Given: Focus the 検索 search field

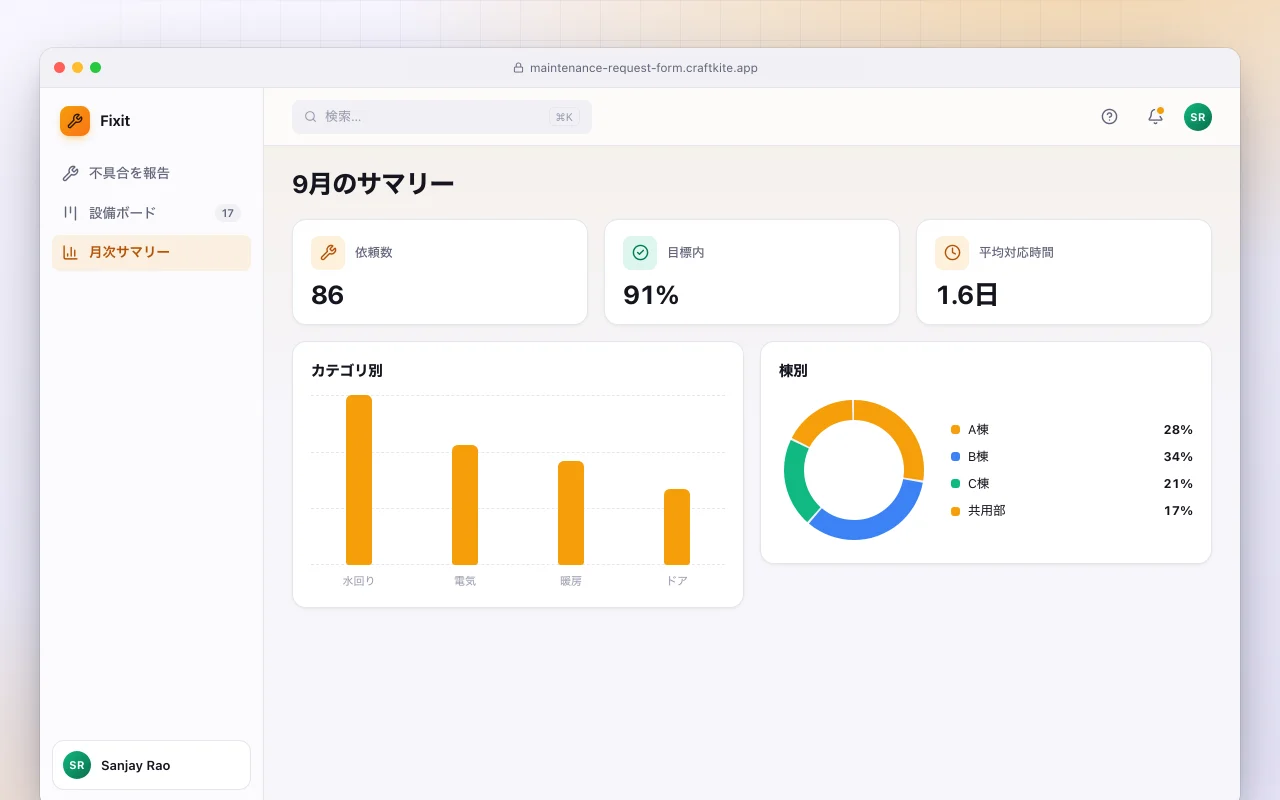Looking at the screenshot, I should [442, 117].
